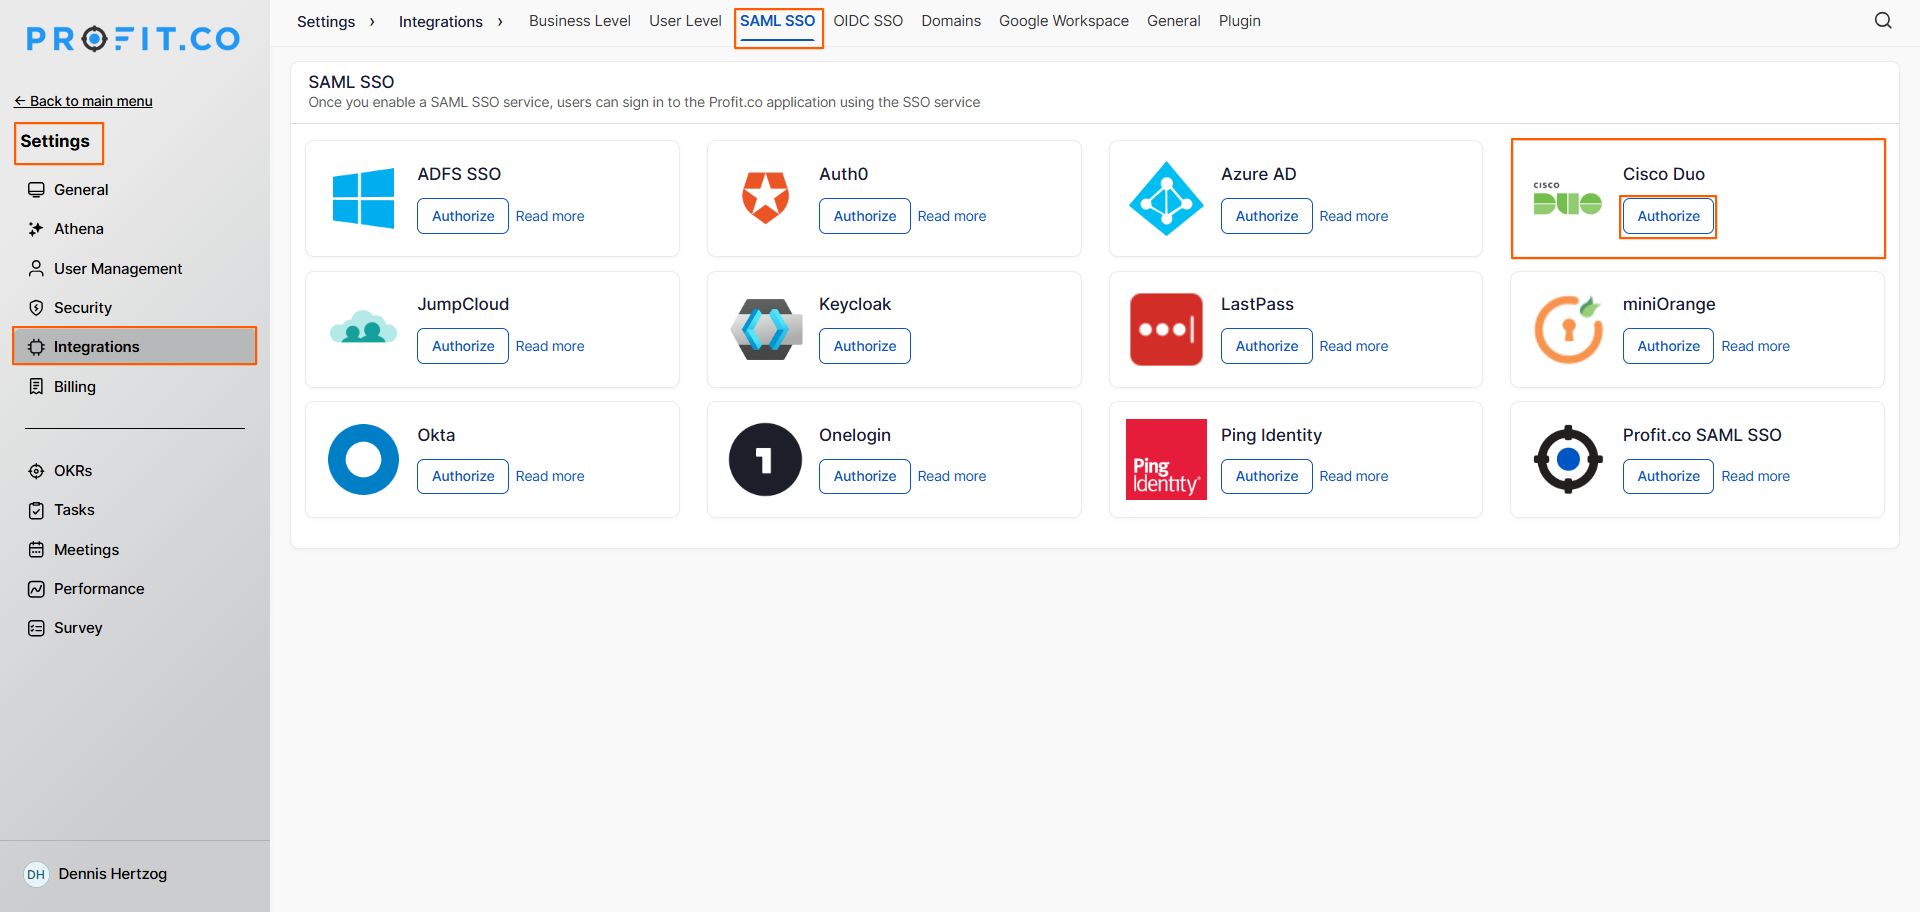The height and width of the screenshot is (912, 1920).
Task: Open User Management in sidebar
Action: pyautogui.click(x=118, y=268)
